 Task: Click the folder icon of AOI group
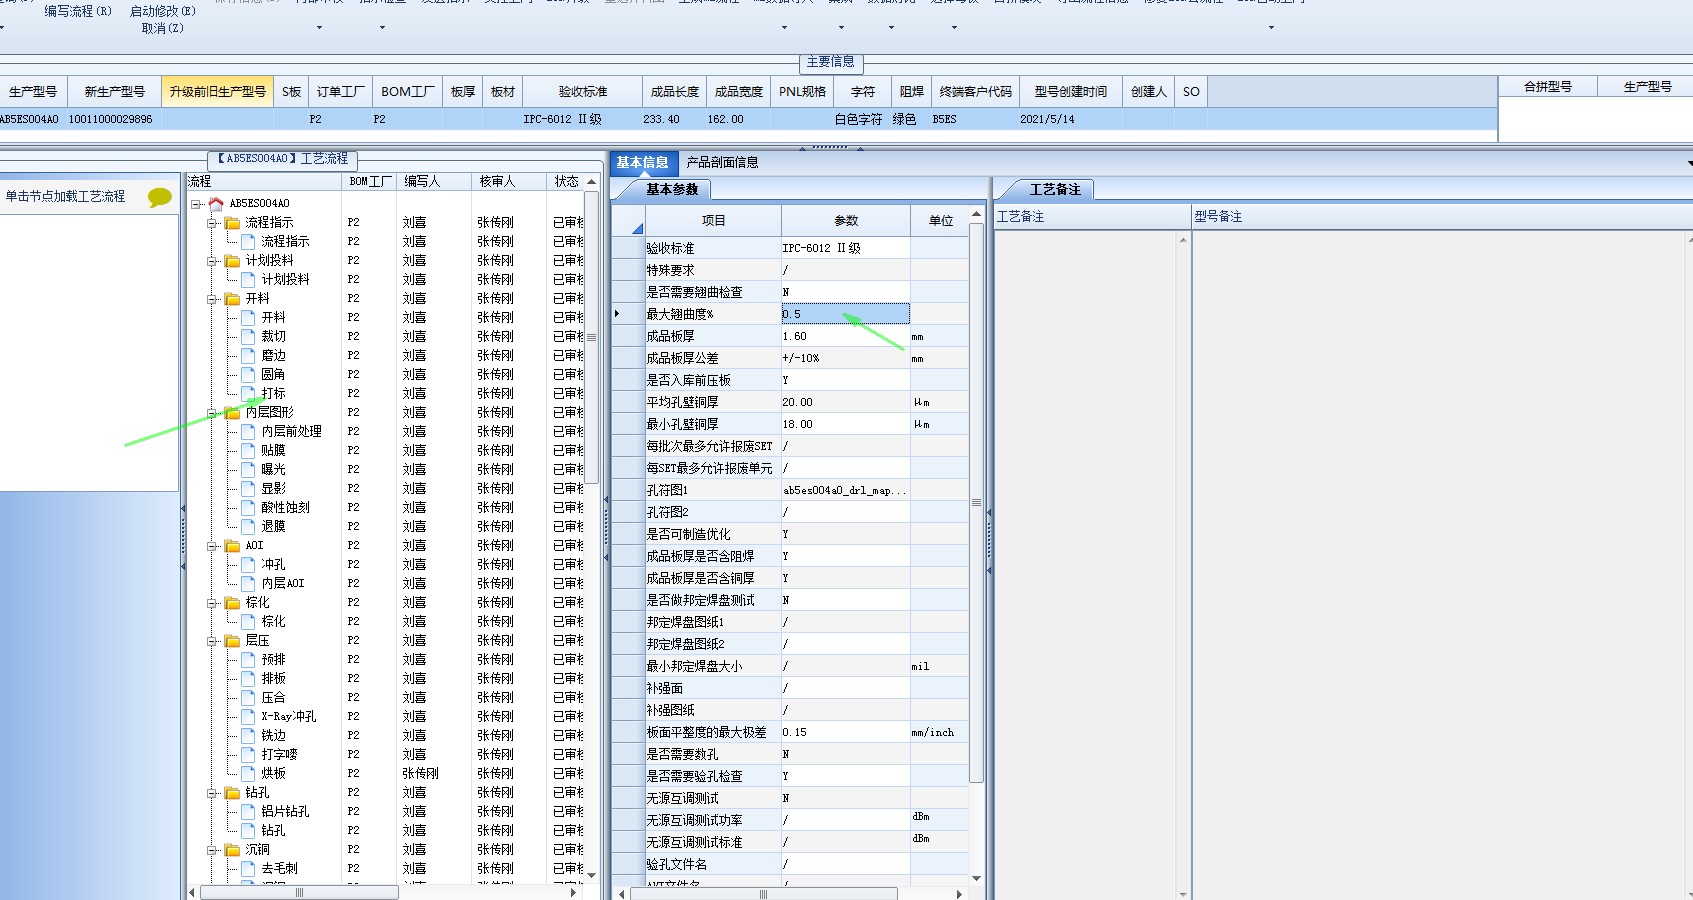tap(233, 545)
